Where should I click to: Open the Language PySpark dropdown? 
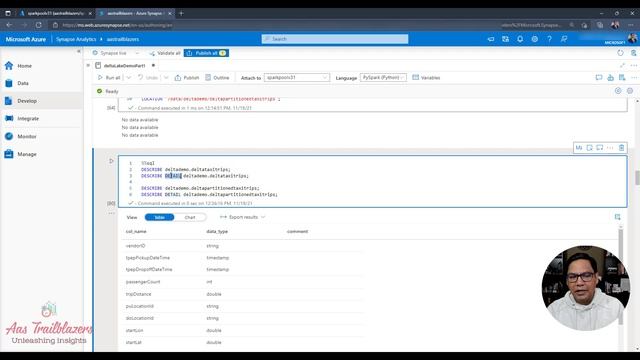(383, 78)
